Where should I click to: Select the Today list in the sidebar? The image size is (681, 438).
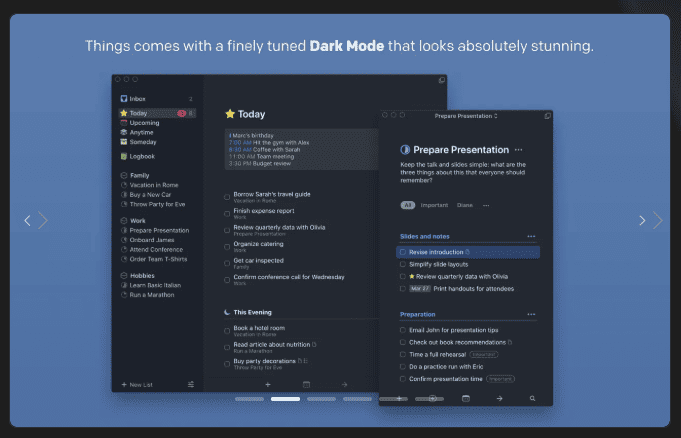point(156,113)
